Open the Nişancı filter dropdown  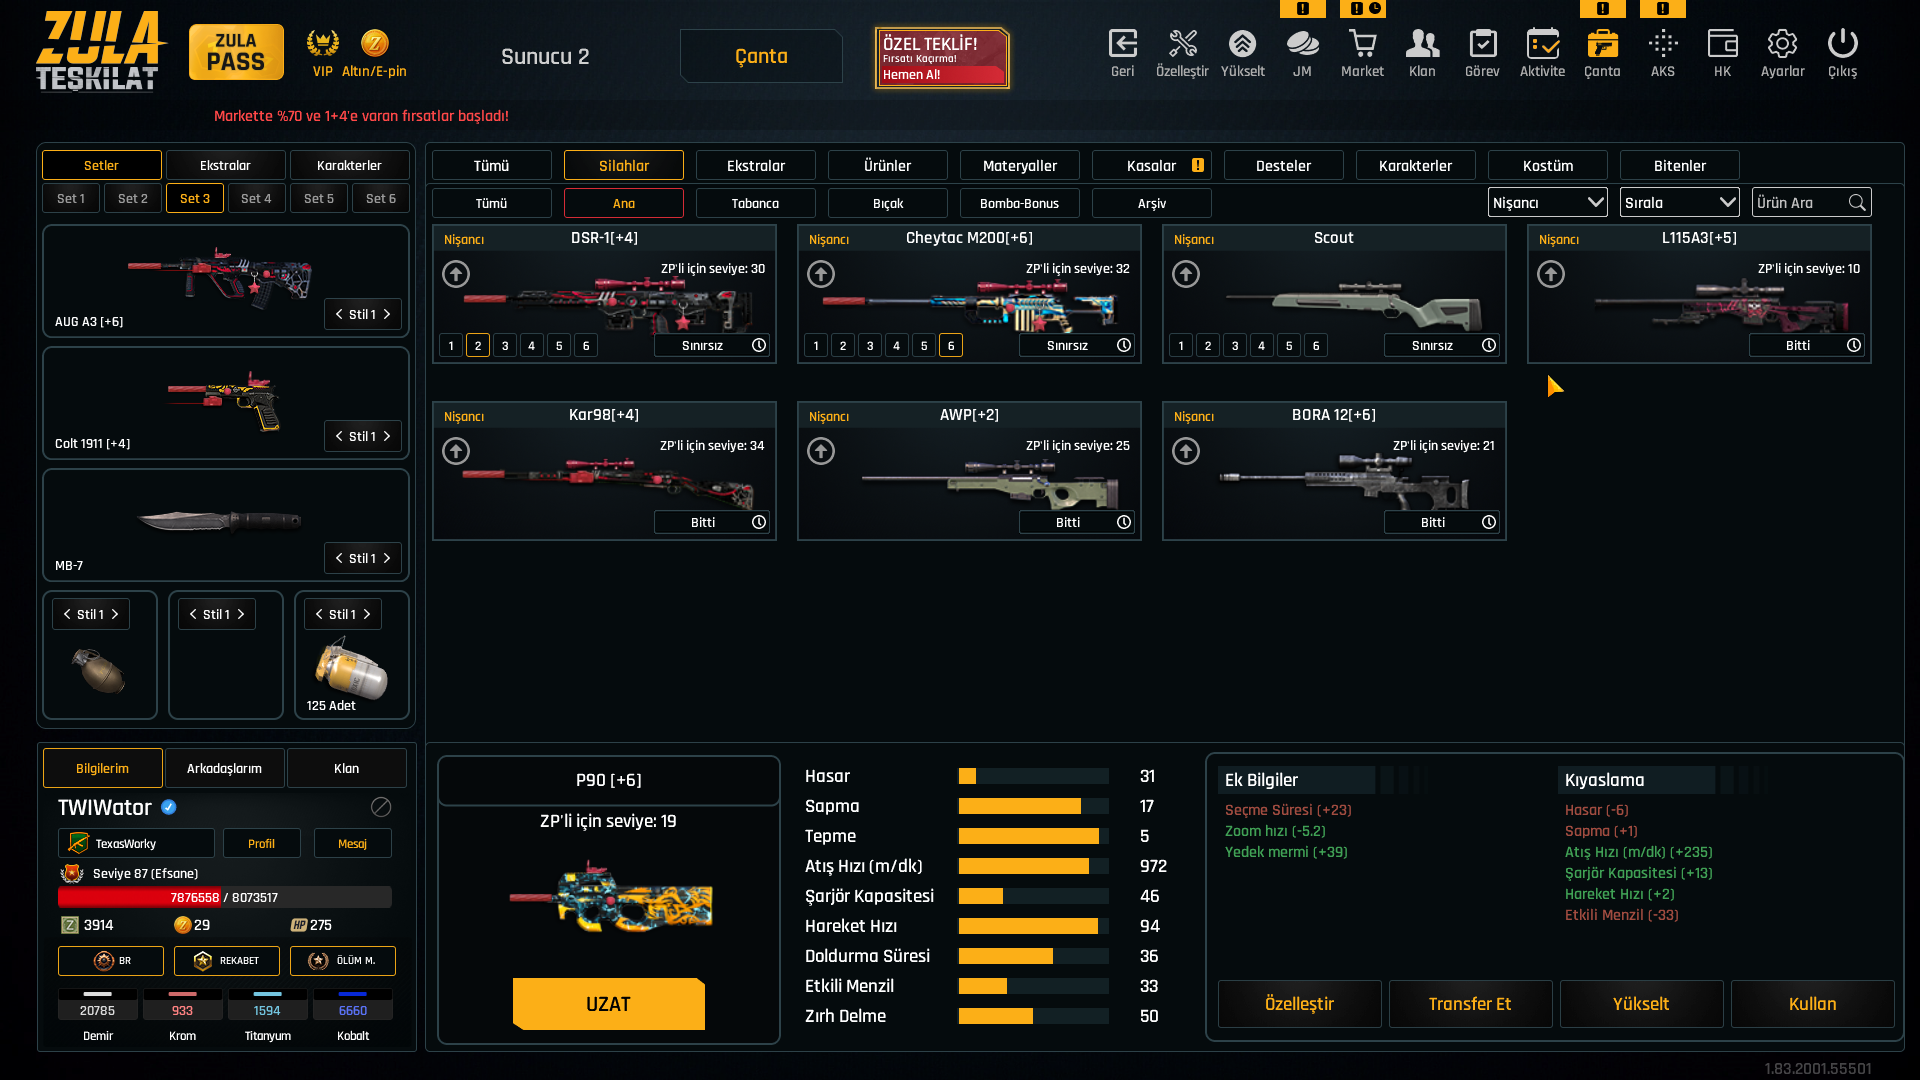click(x=1548, y=203)
